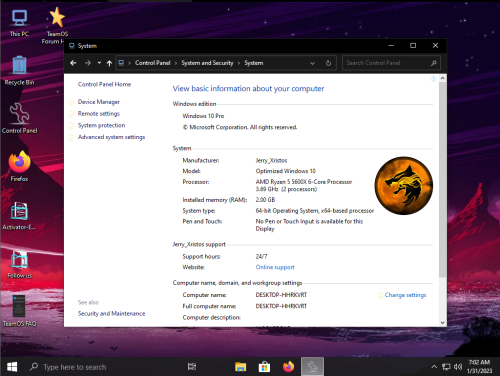
Task: Refresh the System page
Action: point(328,63)
